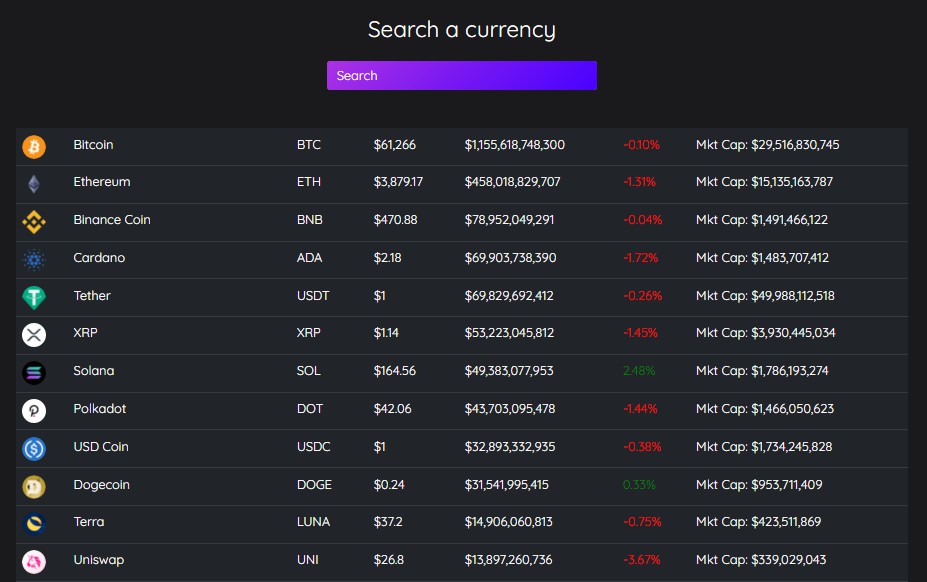
Task: Click the Ethereum diamond icon
Action: 34,184
